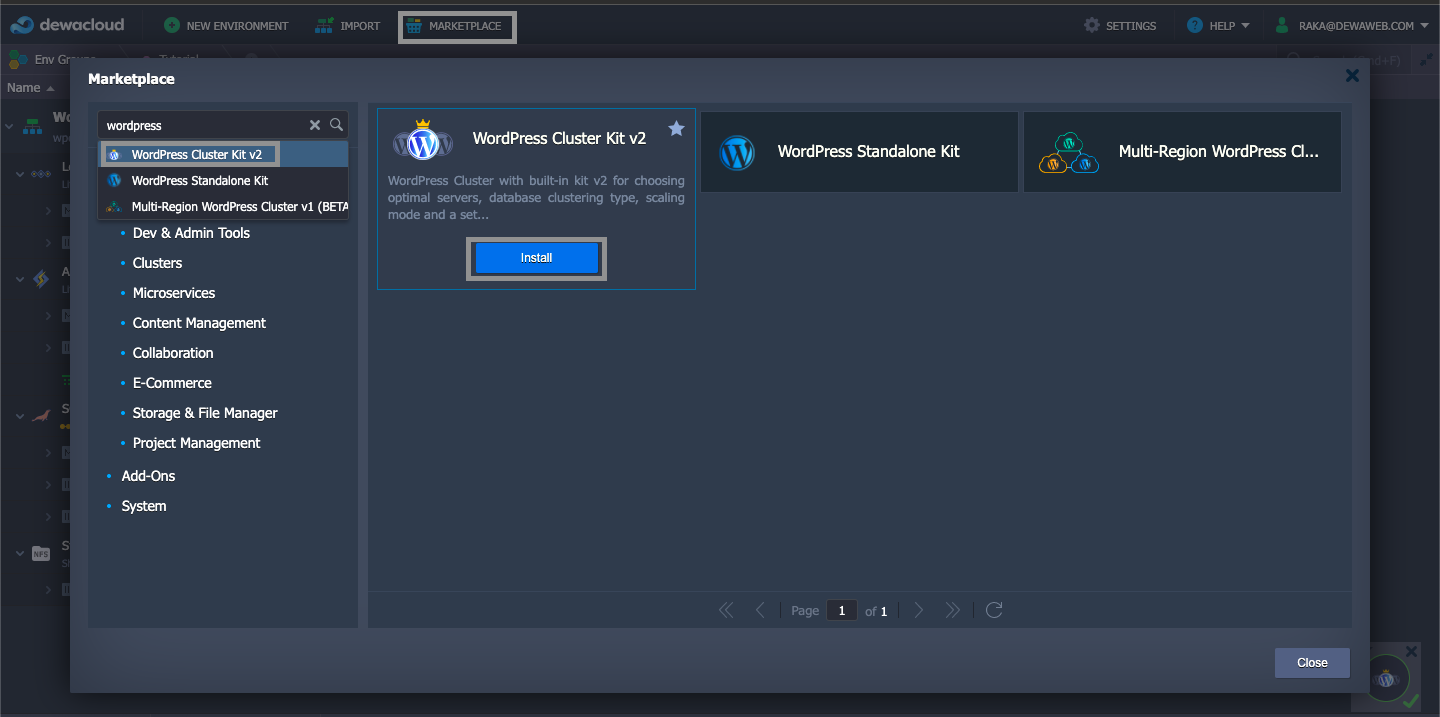Click the crowned WordPress Cluster Kit v2 logo
Image resolution: width=1440 pixels, height=717 pixels.
click(423, 141)
